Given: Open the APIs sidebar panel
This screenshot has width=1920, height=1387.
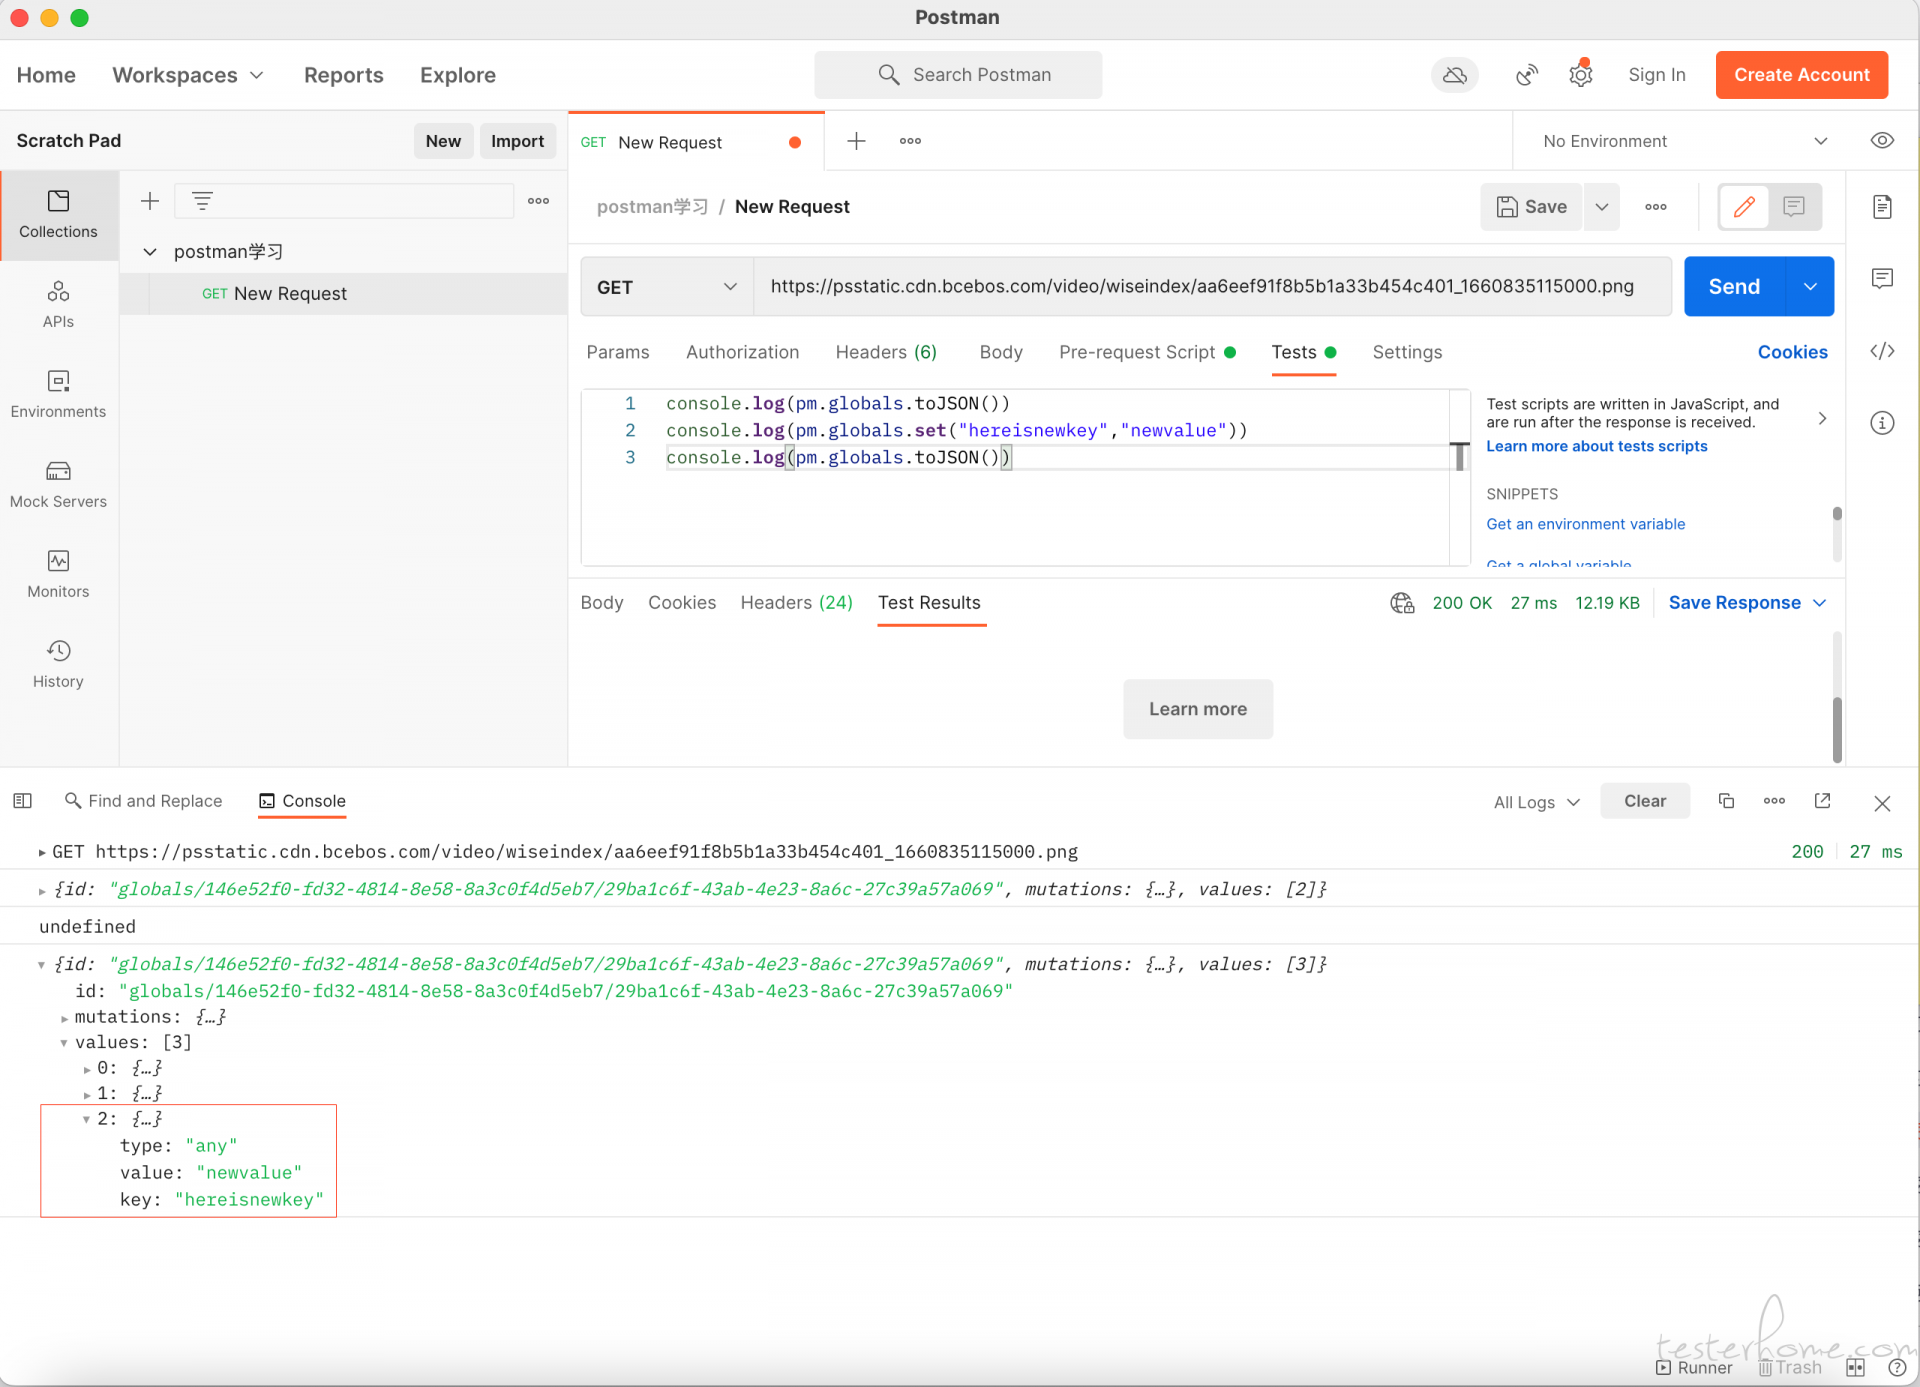Looking at the screenshot, I should click(x=58, y=305).
